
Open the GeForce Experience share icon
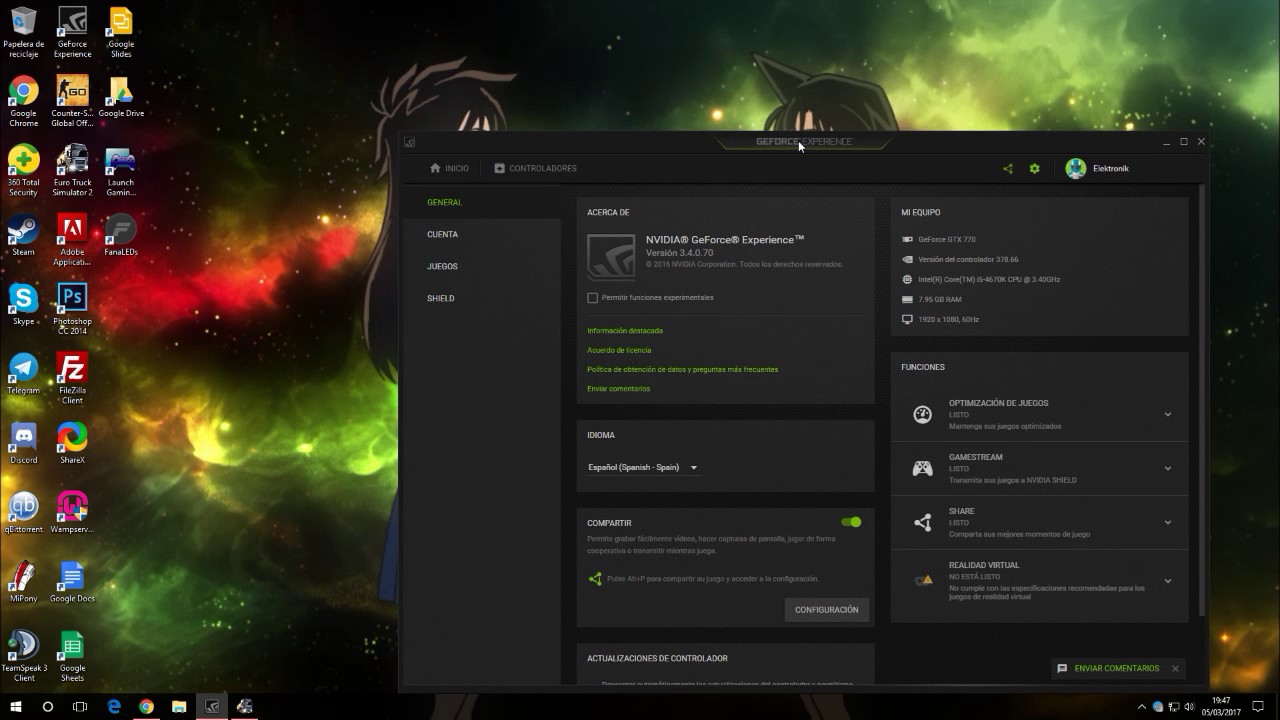1007,168
